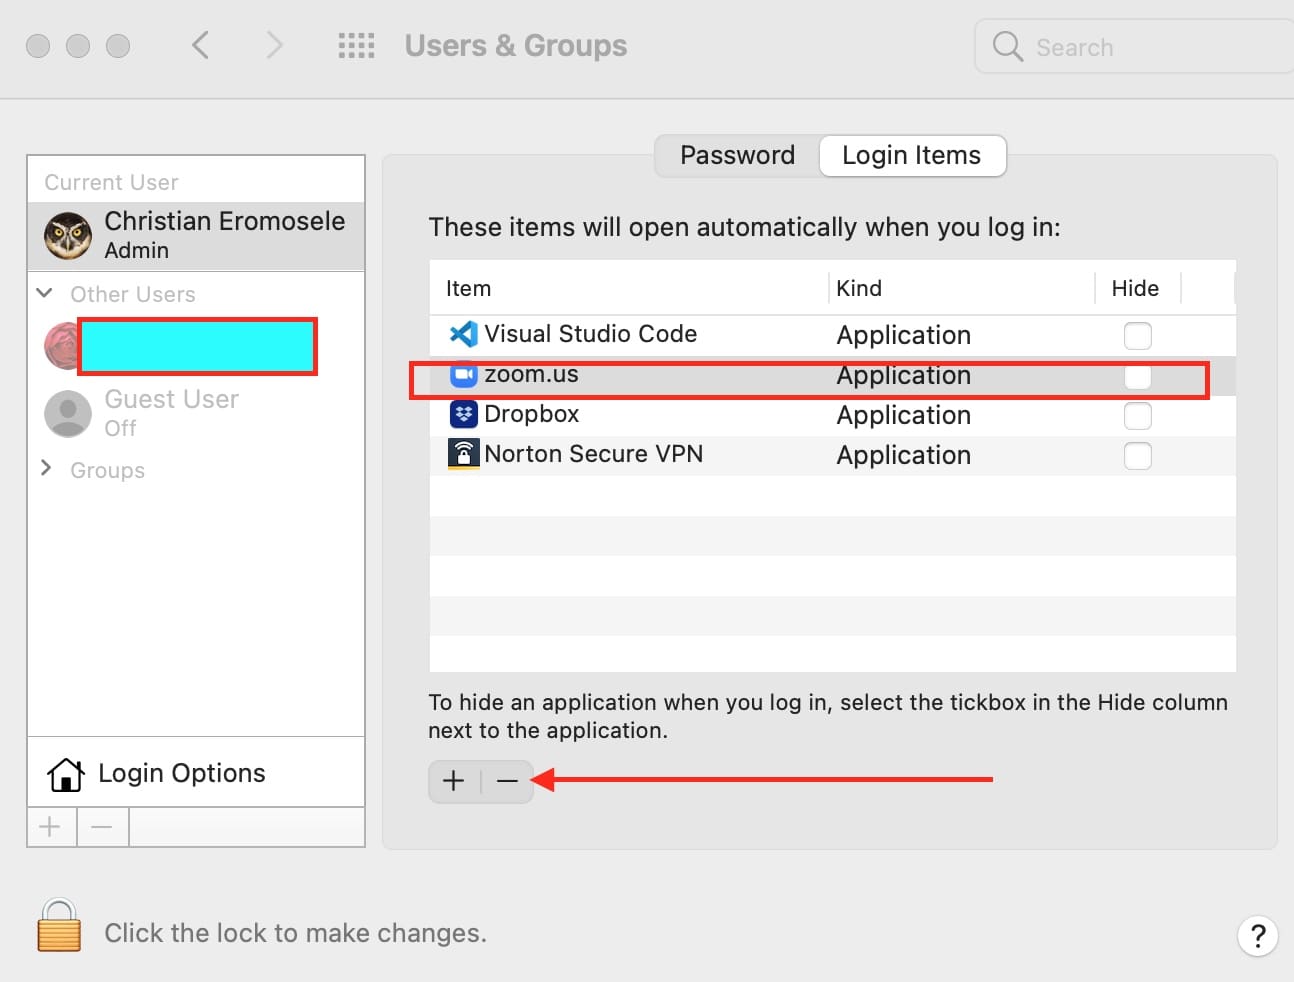Open the Show All grid icon
This screenshot has height=982, width=1294.
356,46
